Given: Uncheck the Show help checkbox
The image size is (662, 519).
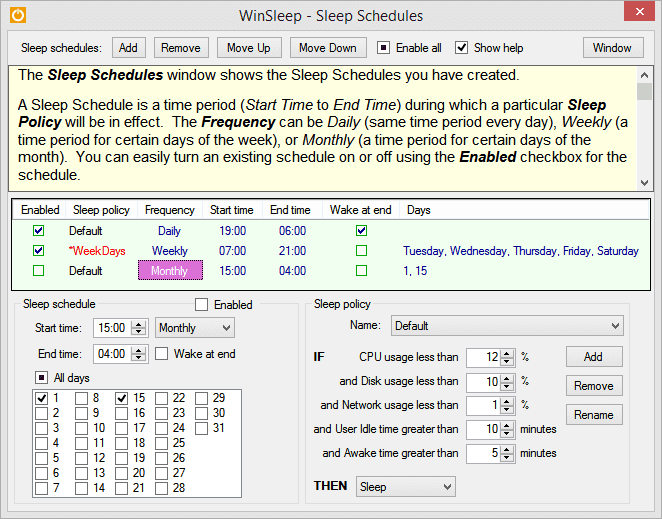Looking at the screenshot, I should [x=461, y=48].
